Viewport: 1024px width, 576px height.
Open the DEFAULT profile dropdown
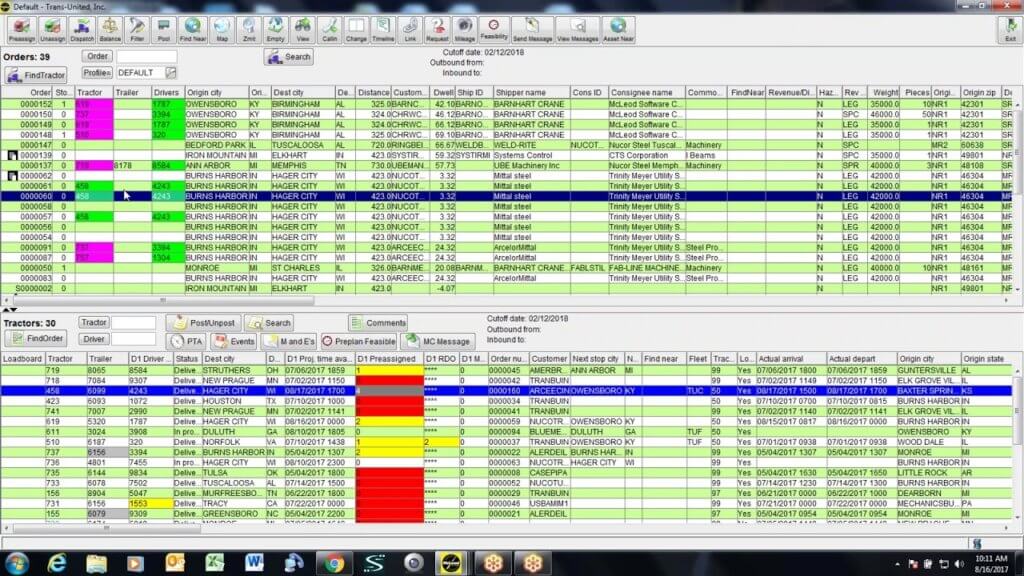tap(170, 73)
